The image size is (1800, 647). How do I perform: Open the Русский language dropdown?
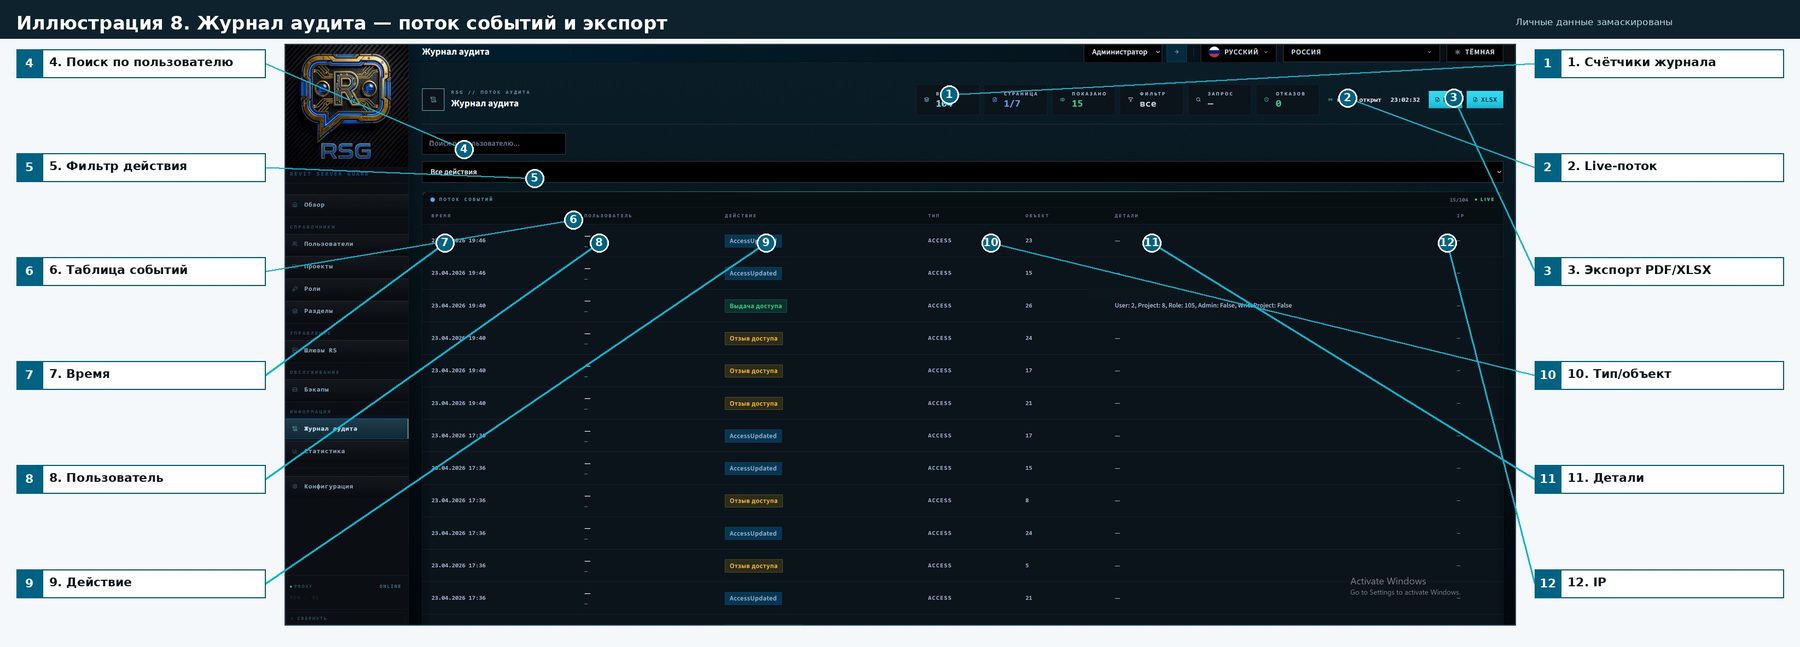[1238, 52]
